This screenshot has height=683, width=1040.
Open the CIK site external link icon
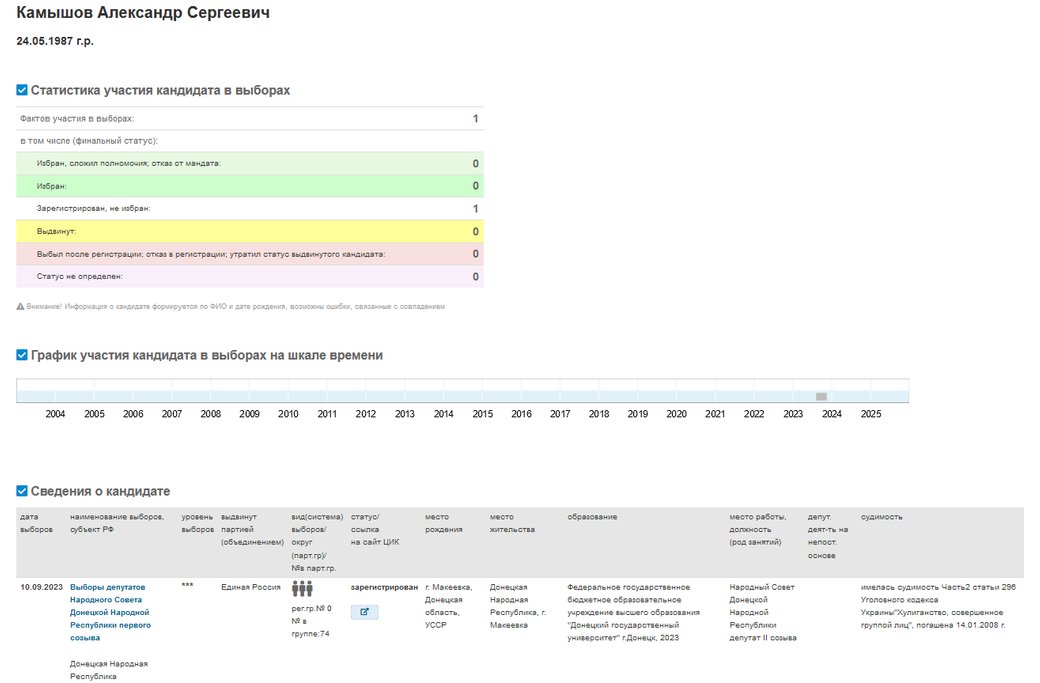coord(364,612)
